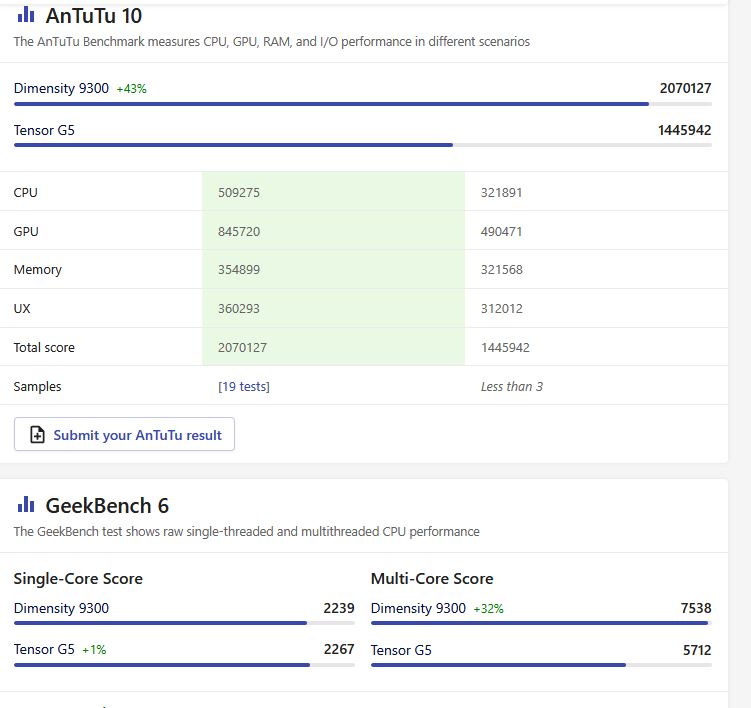Click the +43% Dimensity 9300 percentage badge
Screen dimensions: 751x708
coord(131,89)
